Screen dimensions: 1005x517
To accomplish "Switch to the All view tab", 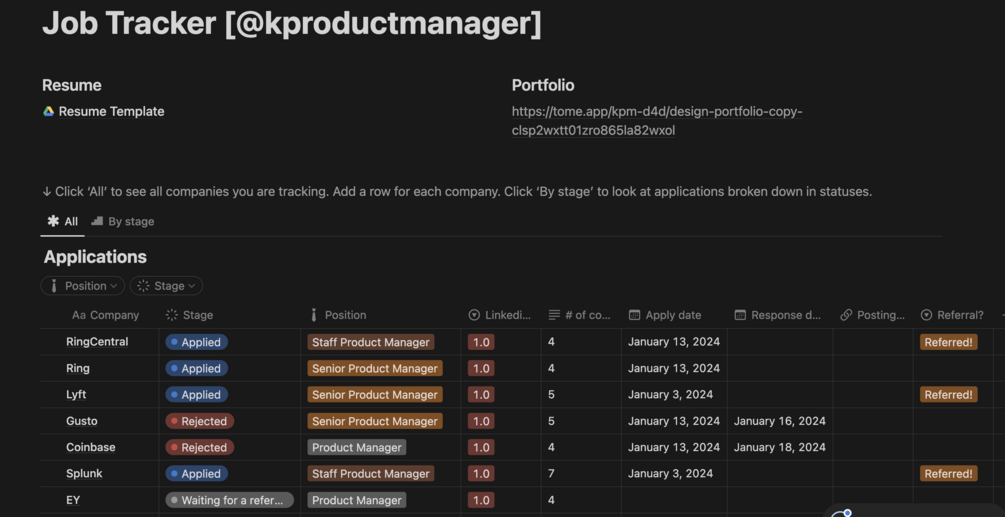I will [62, 221].
